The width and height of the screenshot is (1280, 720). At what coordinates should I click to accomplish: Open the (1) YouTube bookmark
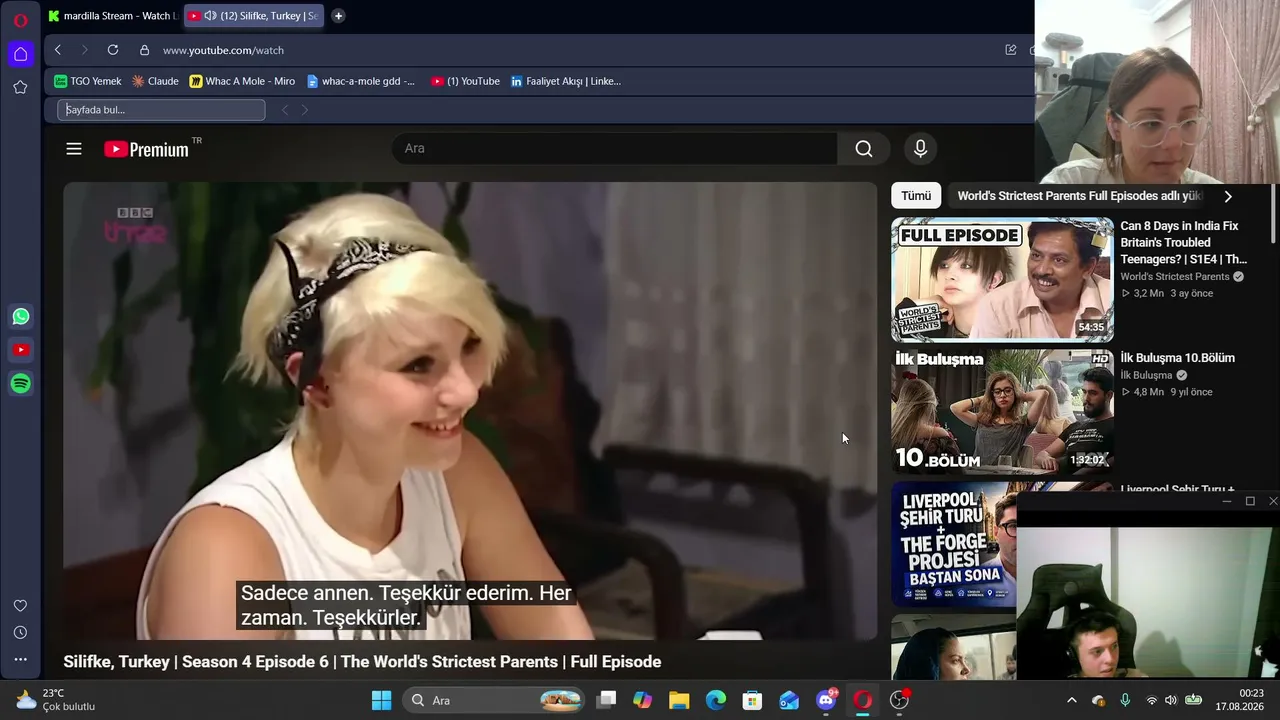465,81
